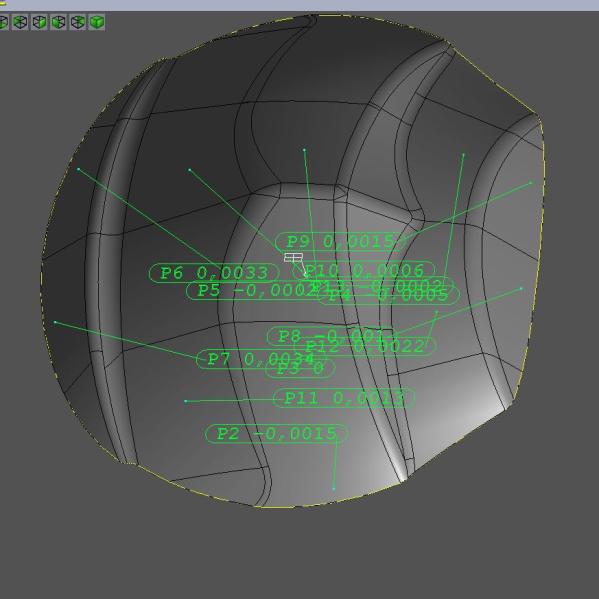Select the measured point at the end of P6's leader
This screenshot has width=599, height=599.
79,169
